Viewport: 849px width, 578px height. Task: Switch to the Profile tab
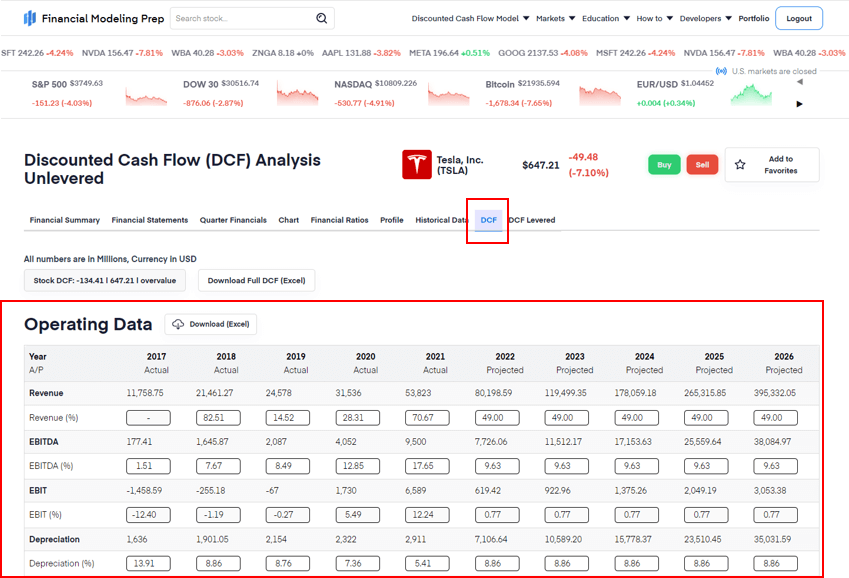click(391, 220)
